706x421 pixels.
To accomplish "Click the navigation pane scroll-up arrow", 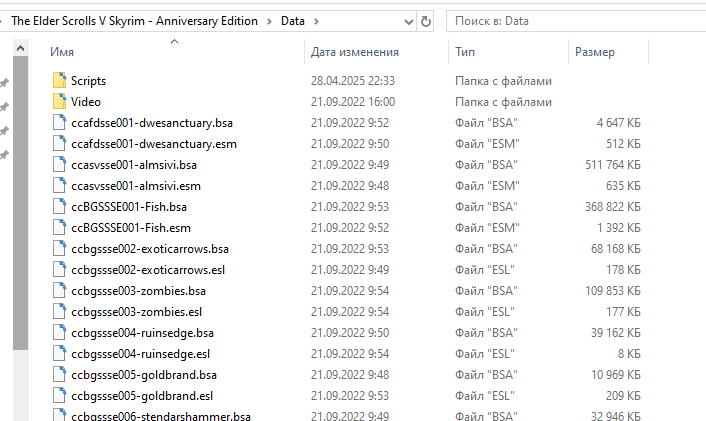I will [20, 48].
